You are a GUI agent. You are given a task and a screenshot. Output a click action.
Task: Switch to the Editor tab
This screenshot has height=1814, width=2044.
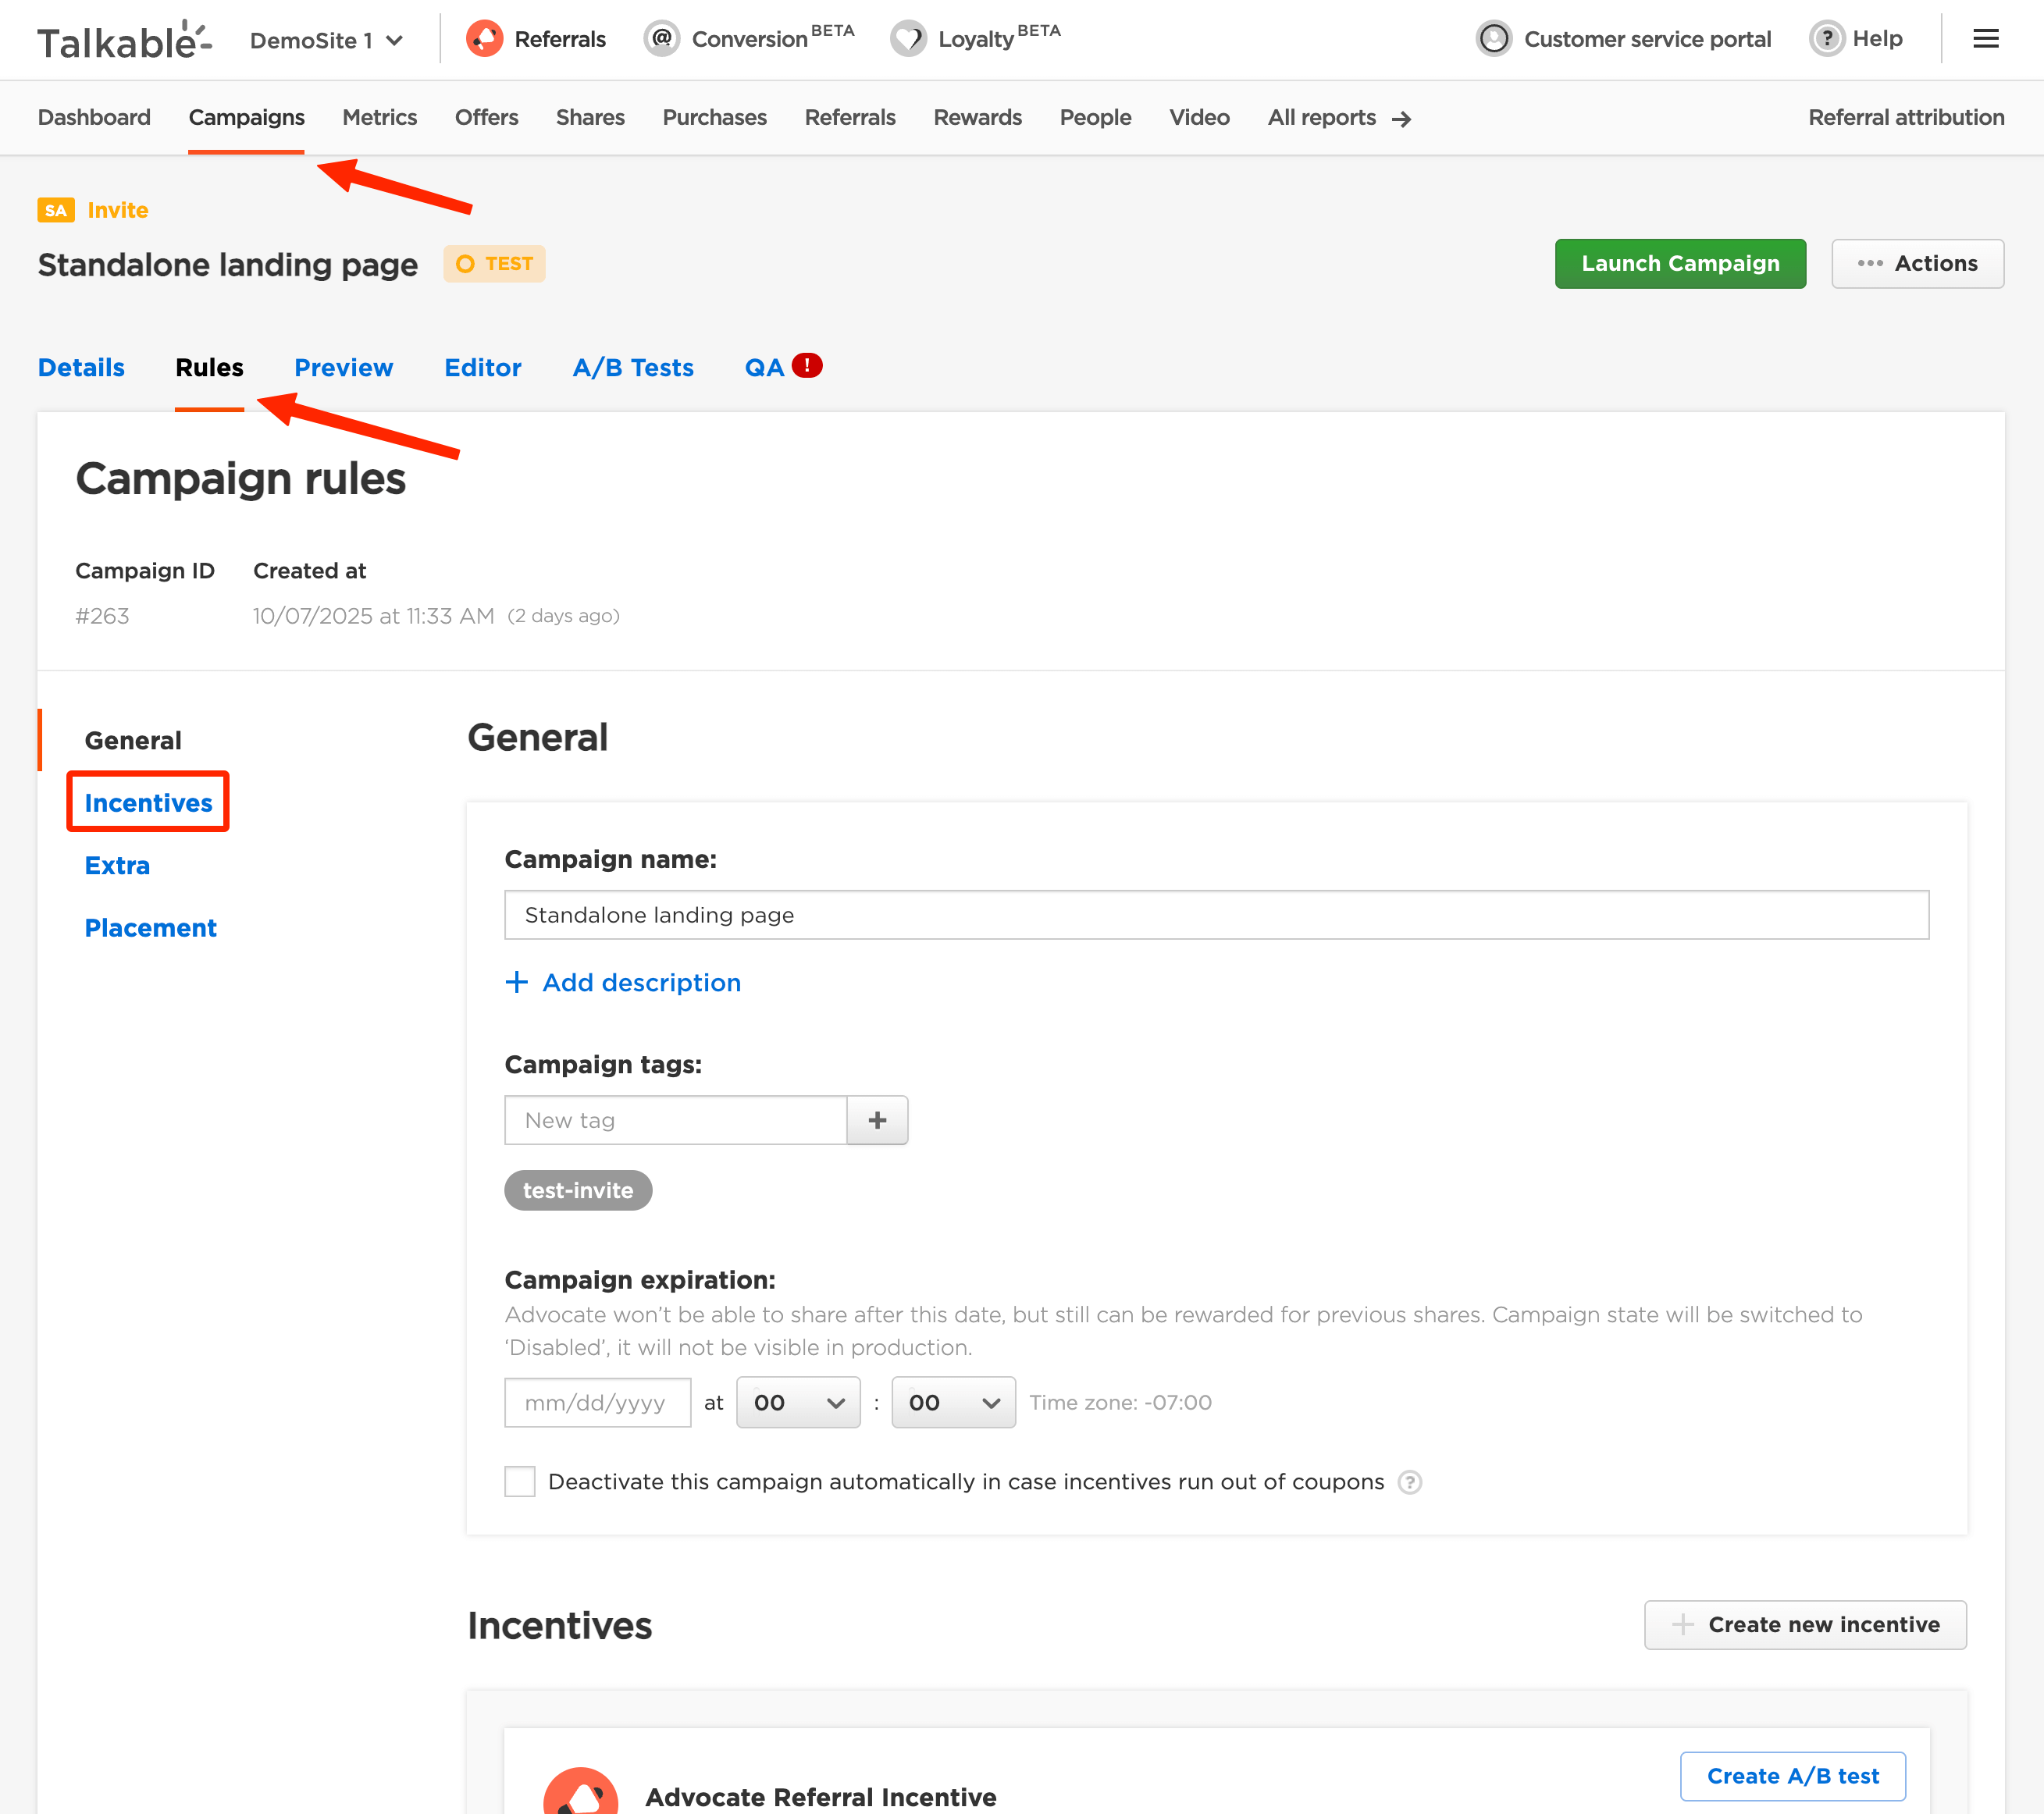click(483, 368)
